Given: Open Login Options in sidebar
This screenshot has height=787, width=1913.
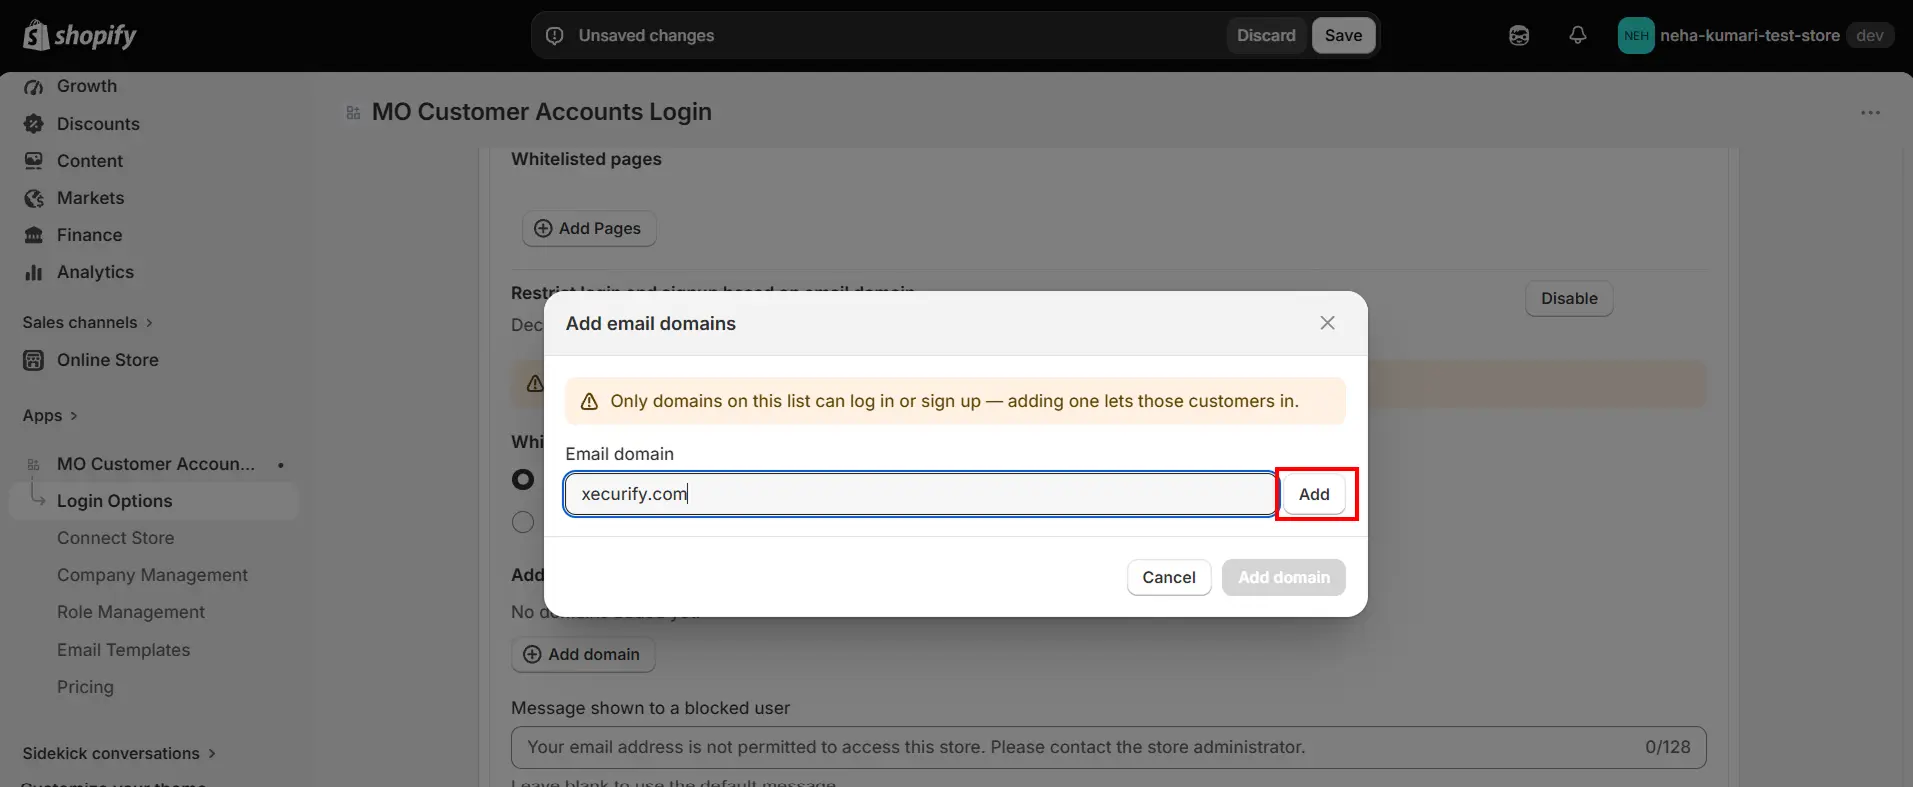Looking at the screenshot, I should 154,501.
